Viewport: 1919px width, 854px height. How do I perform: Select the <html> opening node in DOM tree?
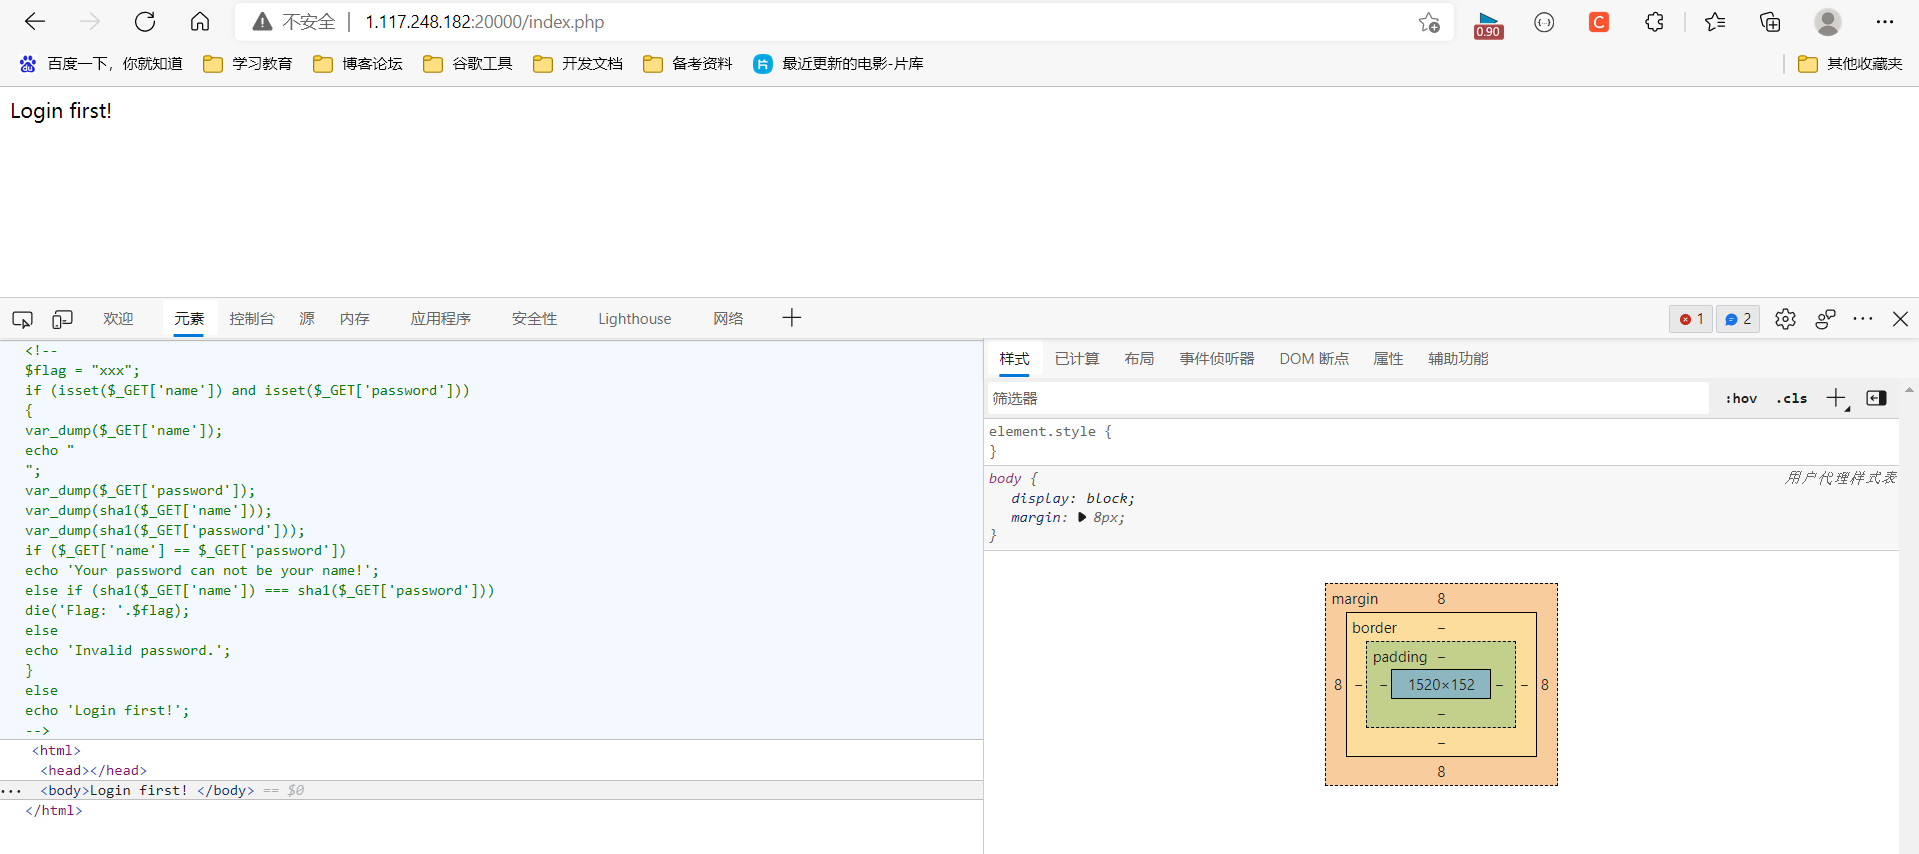tap(56, 751)
